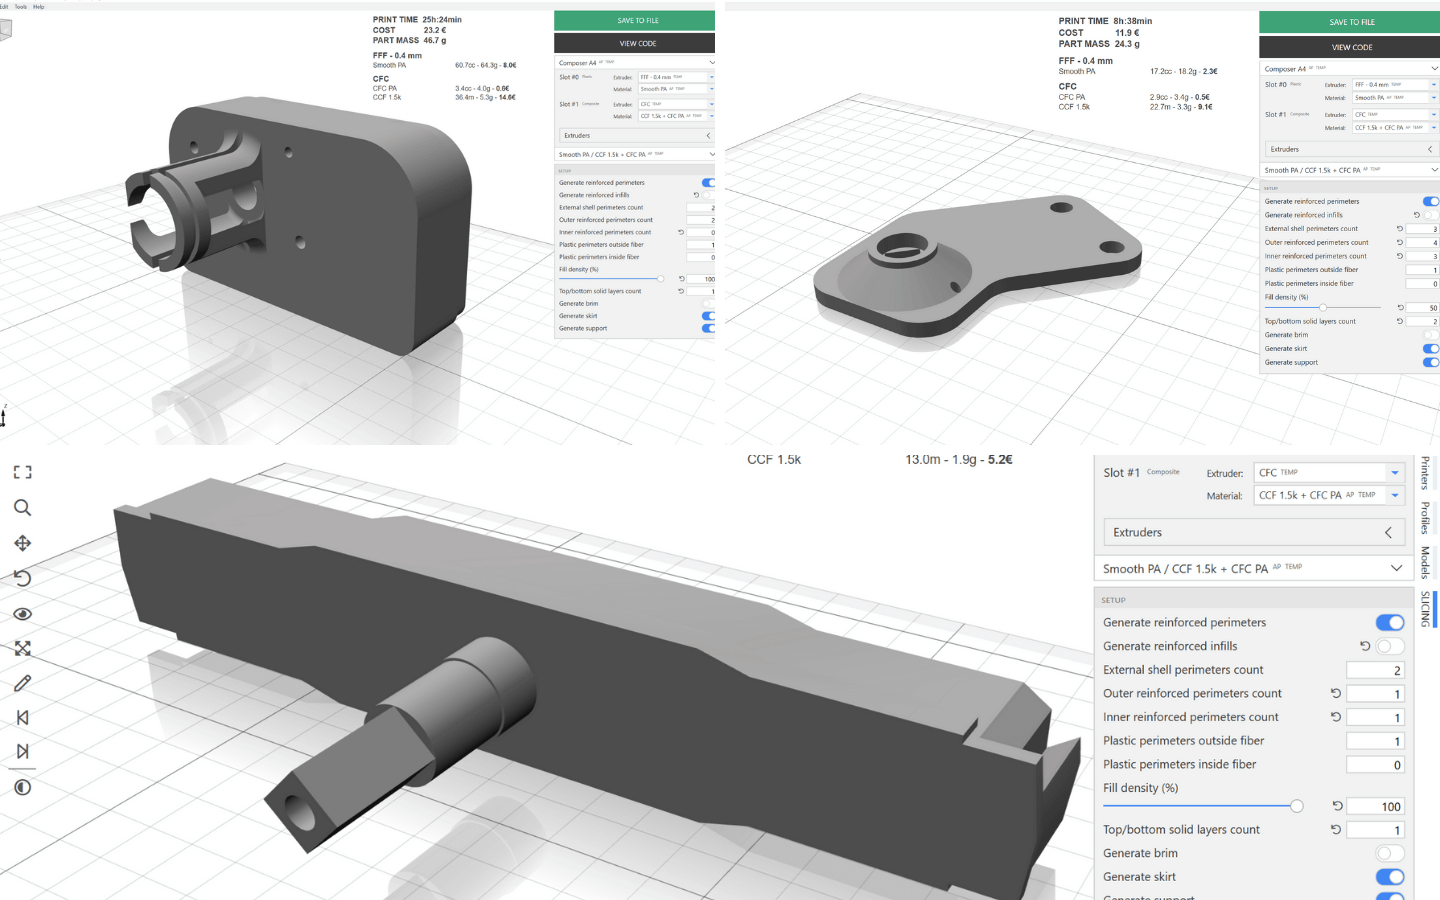This screenshot has height=900, width=1440.
Task: Select the four-arrow move tool
Action: tap(22, 543)
